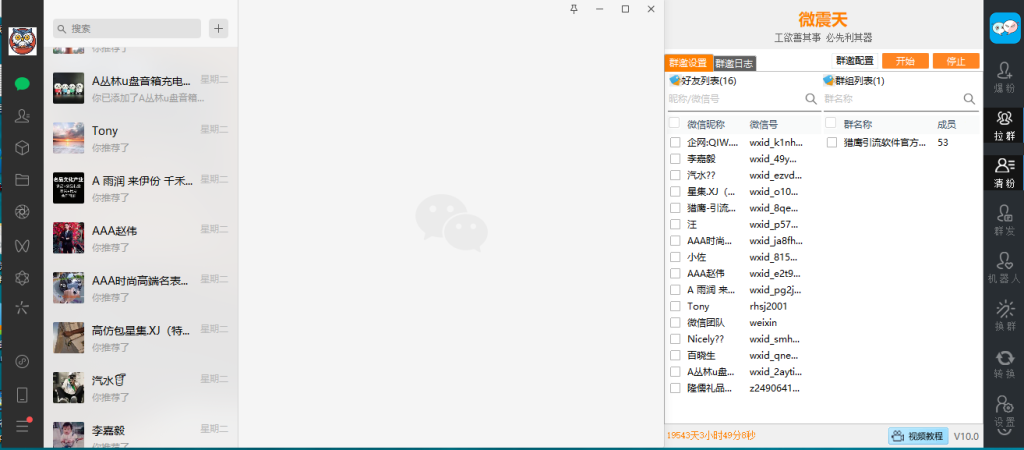Open the 转换 convert tool

(x=1004, y=363)
